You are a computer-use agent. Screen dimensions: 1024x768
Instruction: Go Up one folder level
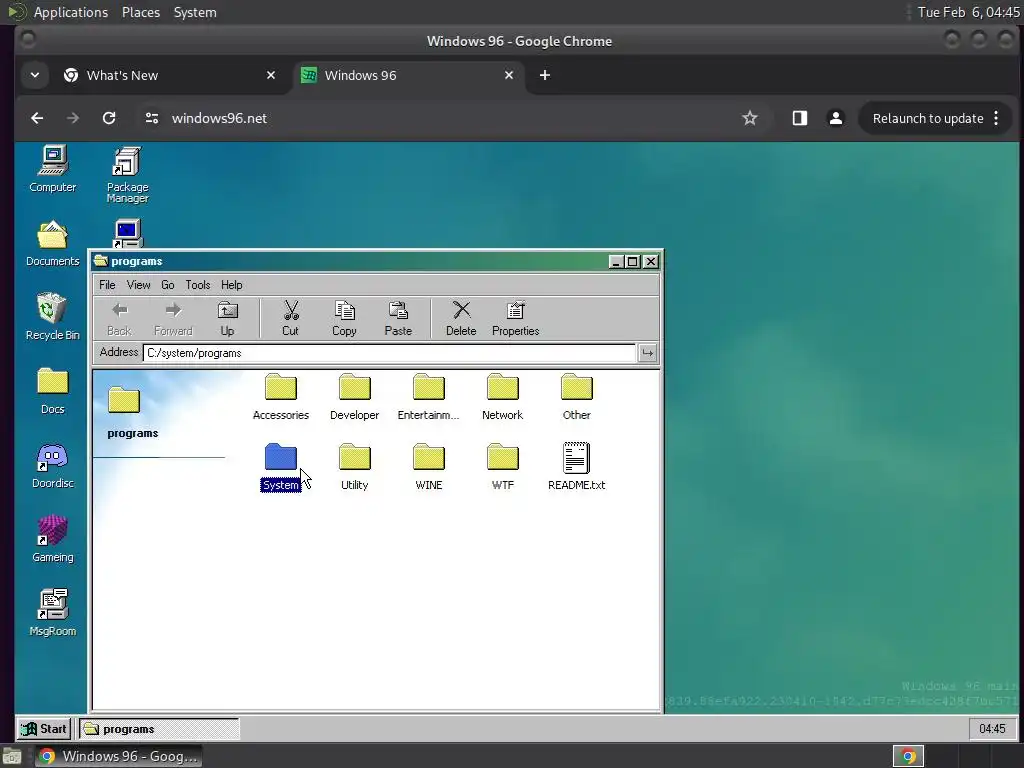[227, 319]
